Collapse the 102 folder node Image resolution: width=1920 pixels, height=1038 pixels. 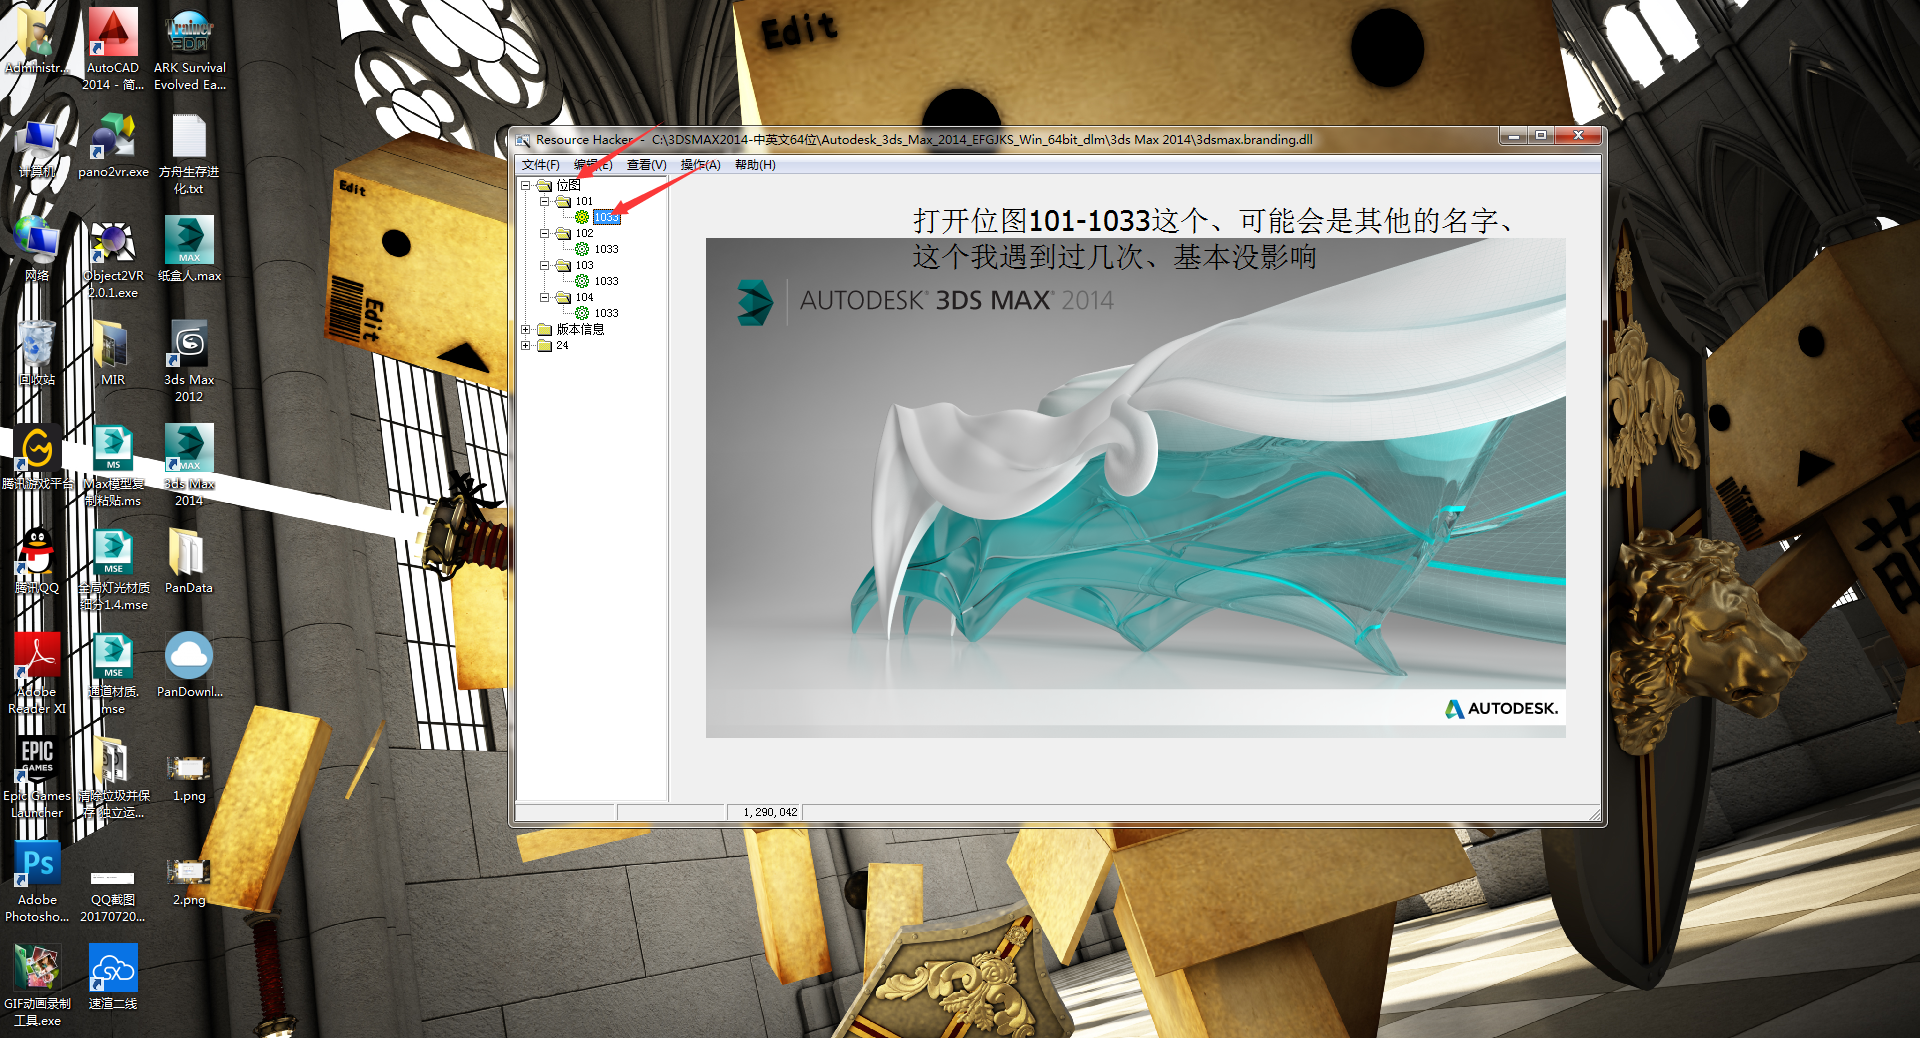[544, 233]
